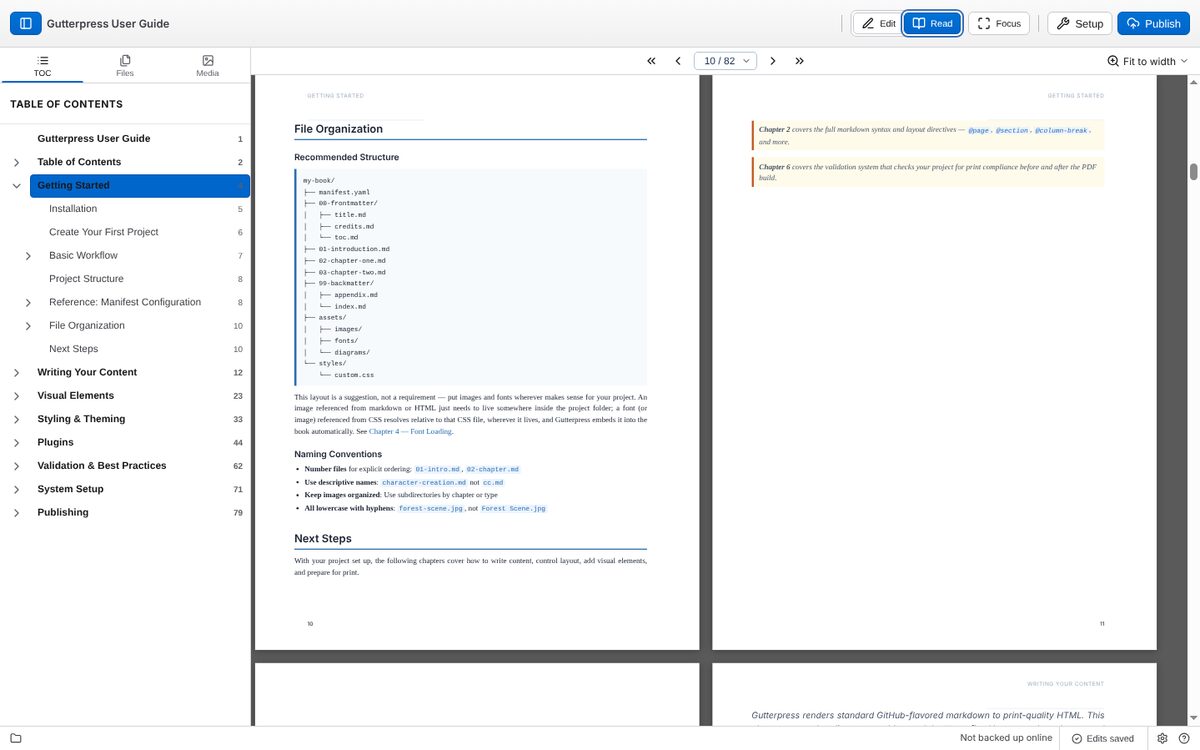1200x750 pixels.
Task: Go to next page
Action: [773, 61]
